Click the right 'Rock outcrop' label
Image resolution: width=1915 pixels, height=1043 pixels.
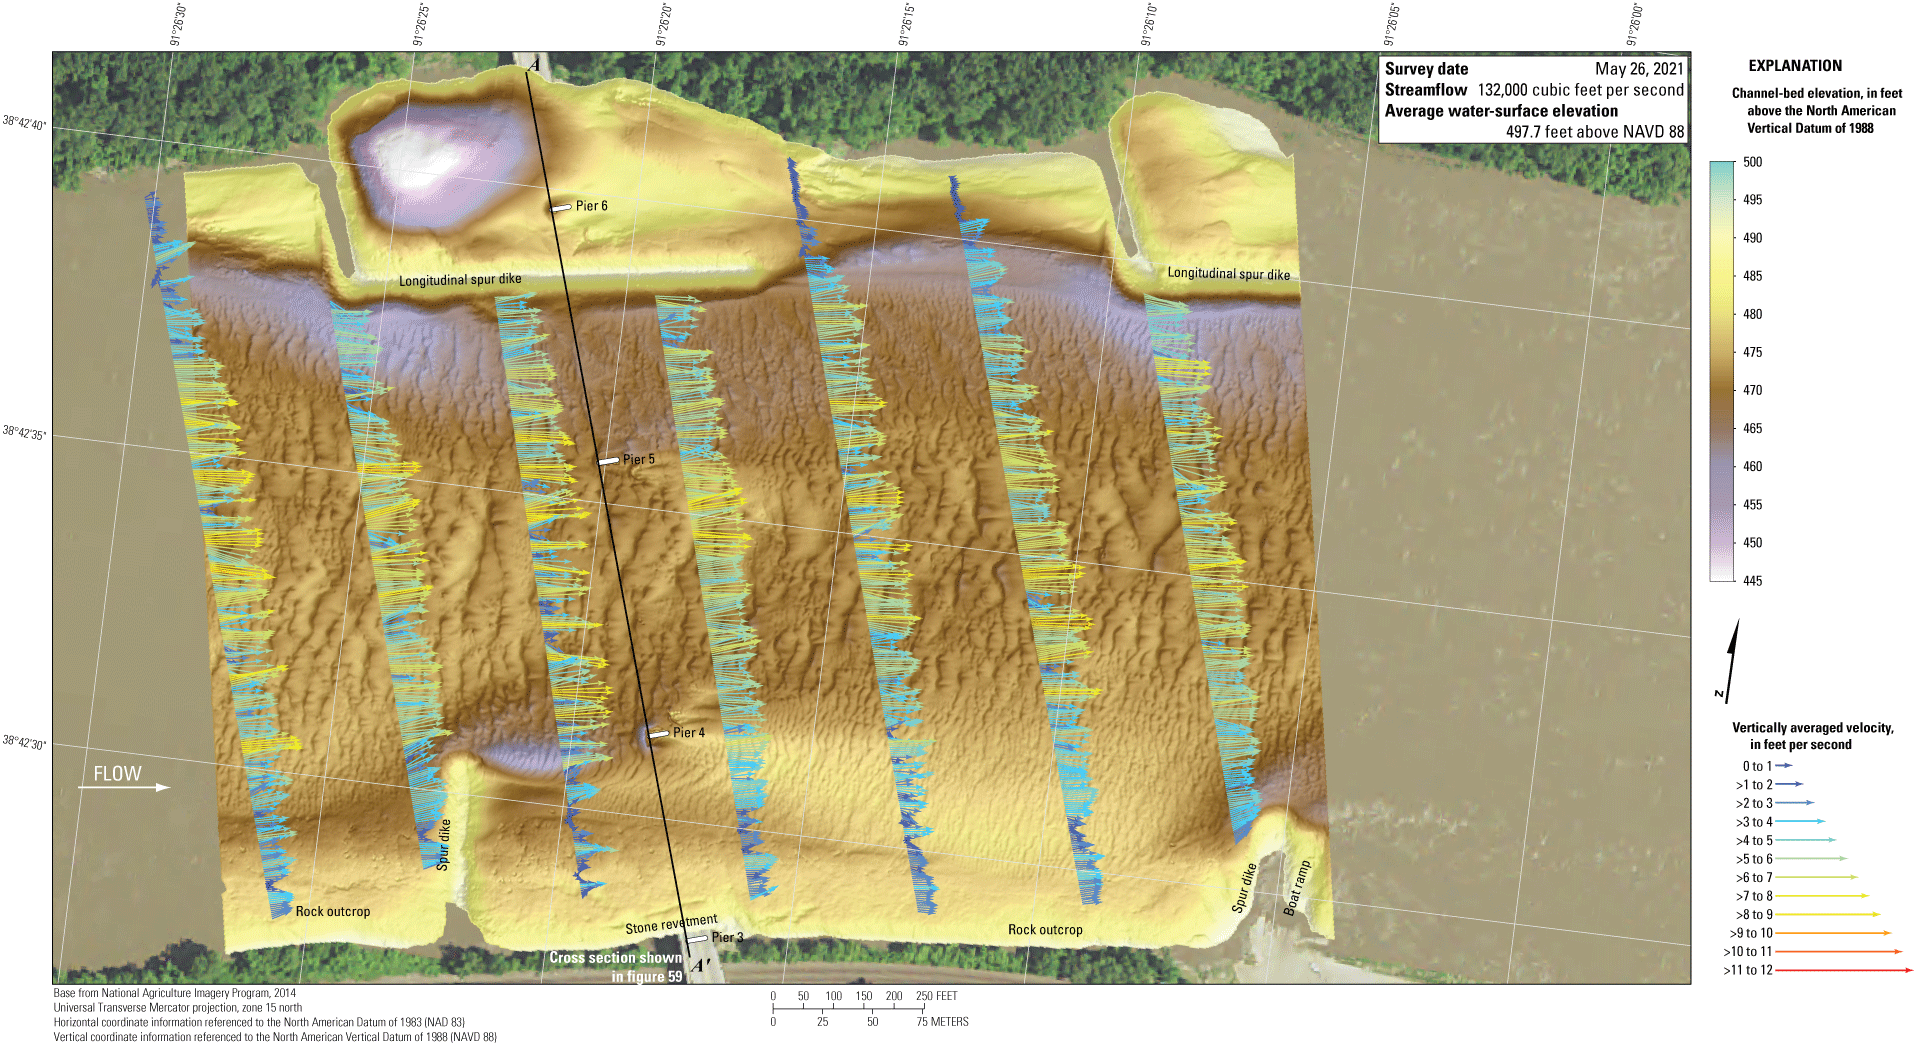pyautogui.click(x=1045, y=930)
